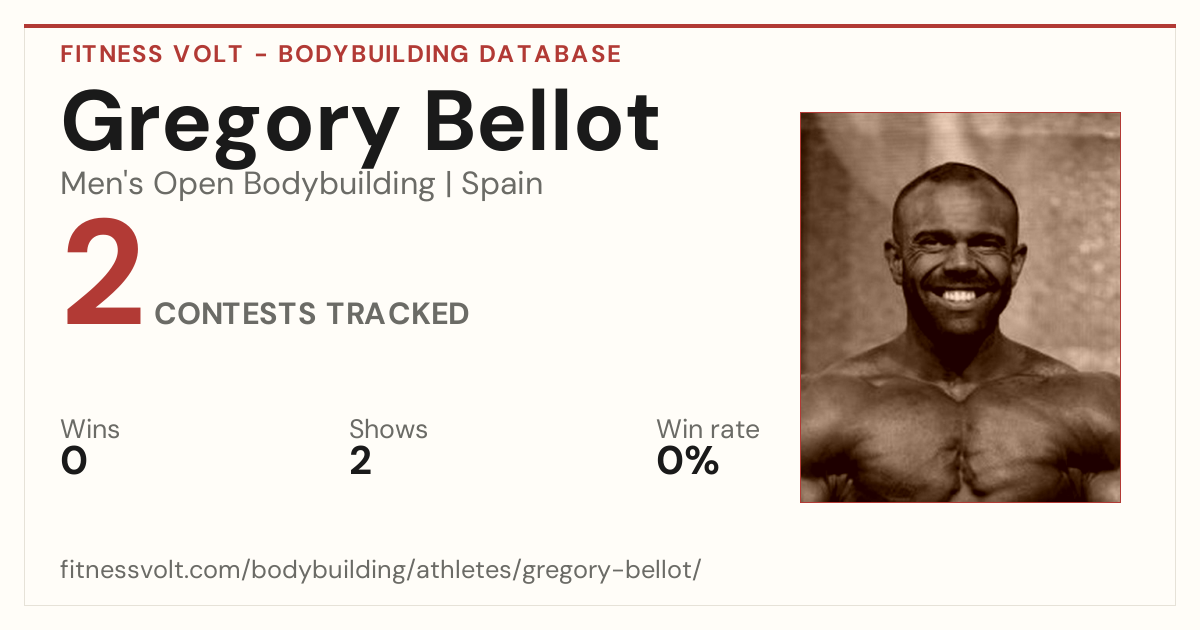Click the Shows label
The image size is (1200, 630).
click(x=388, y=429)
